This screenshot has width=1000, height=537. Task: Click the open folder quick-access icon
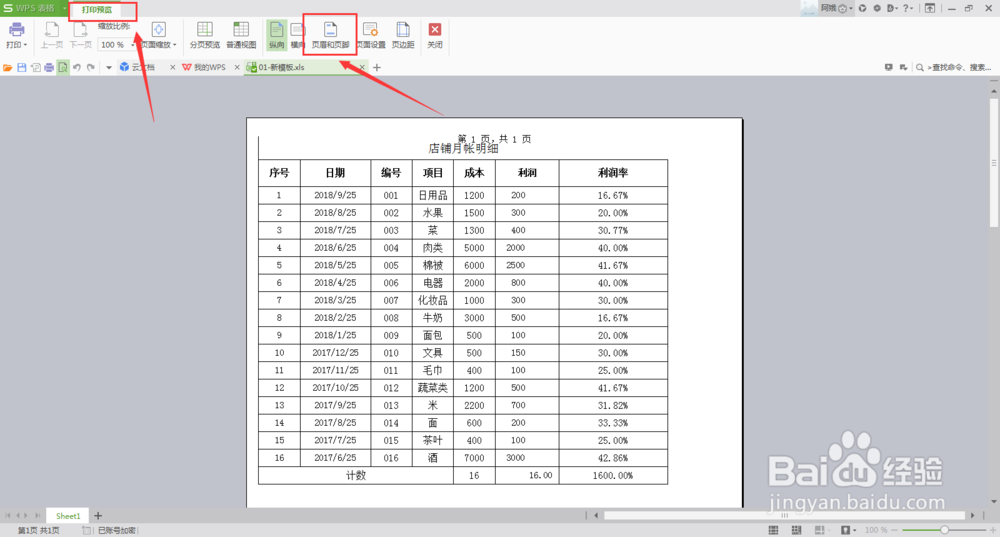[x=8, y=67]
